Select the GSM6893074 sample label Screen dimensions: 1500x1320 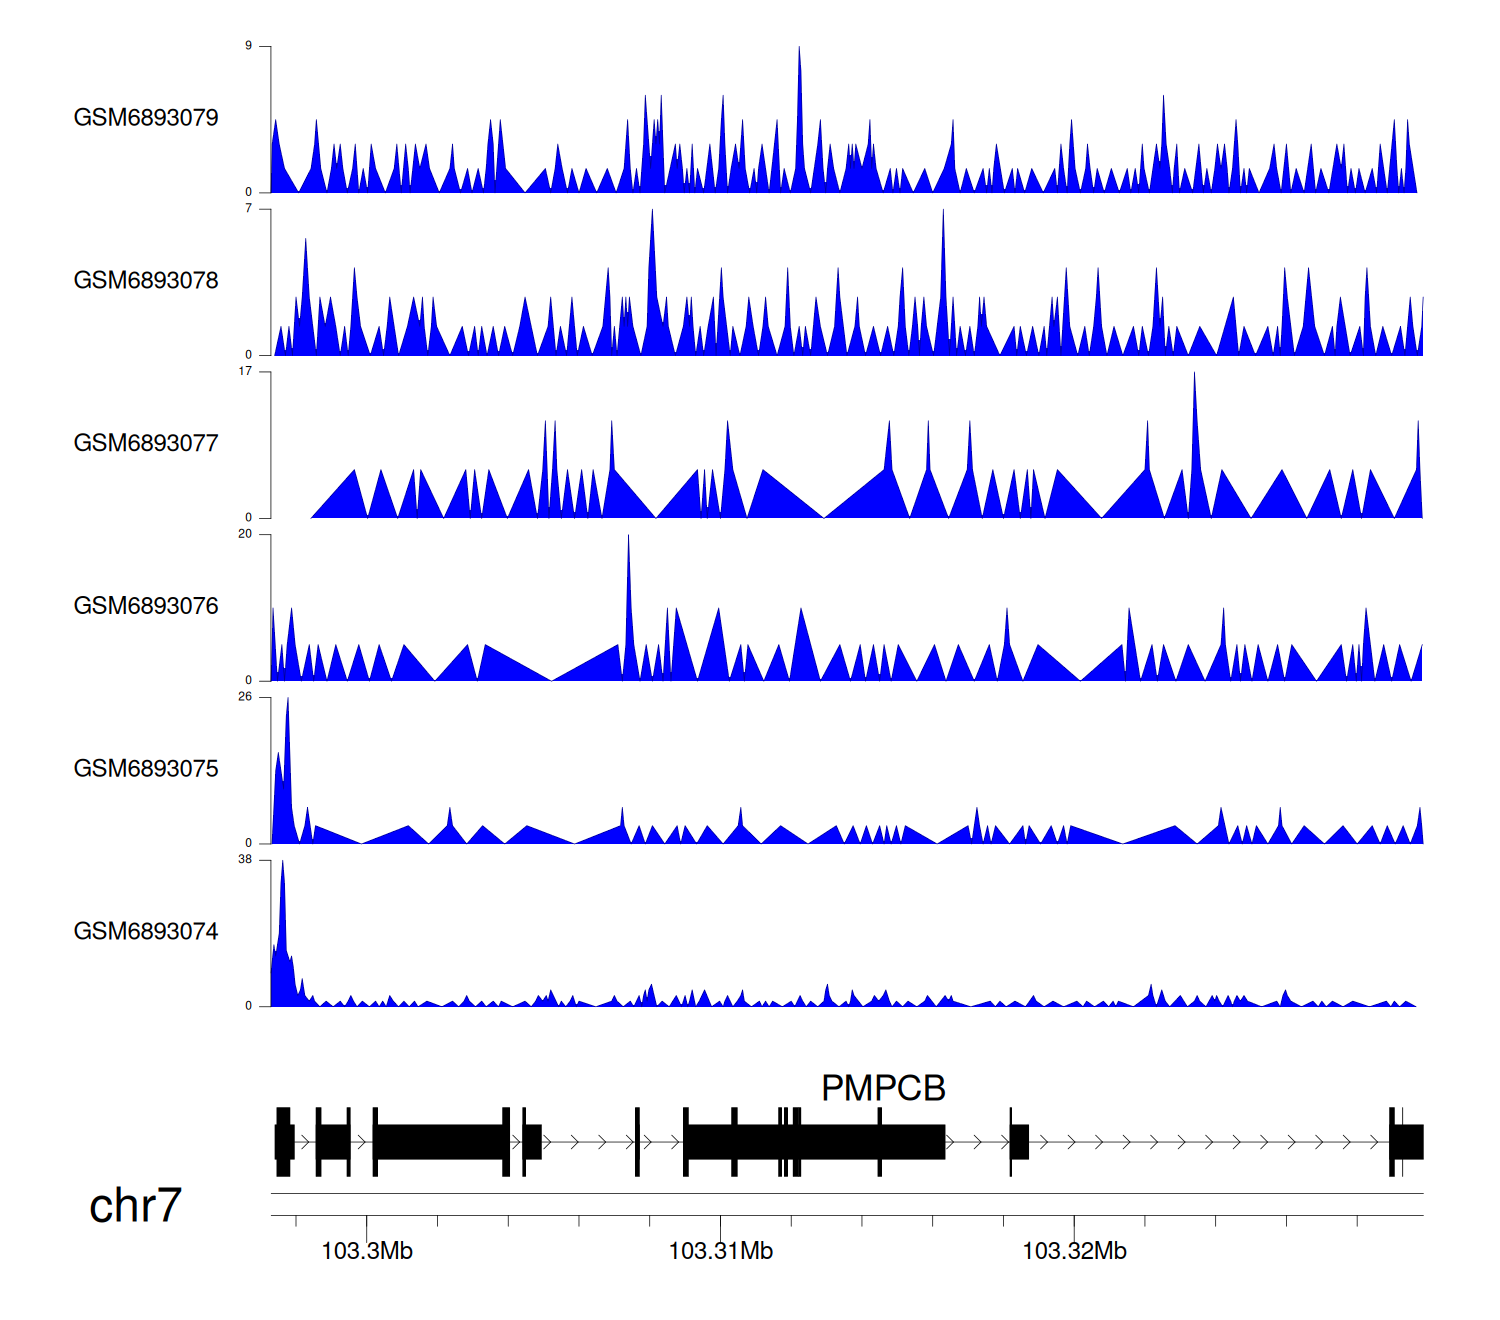pos(146,932)
